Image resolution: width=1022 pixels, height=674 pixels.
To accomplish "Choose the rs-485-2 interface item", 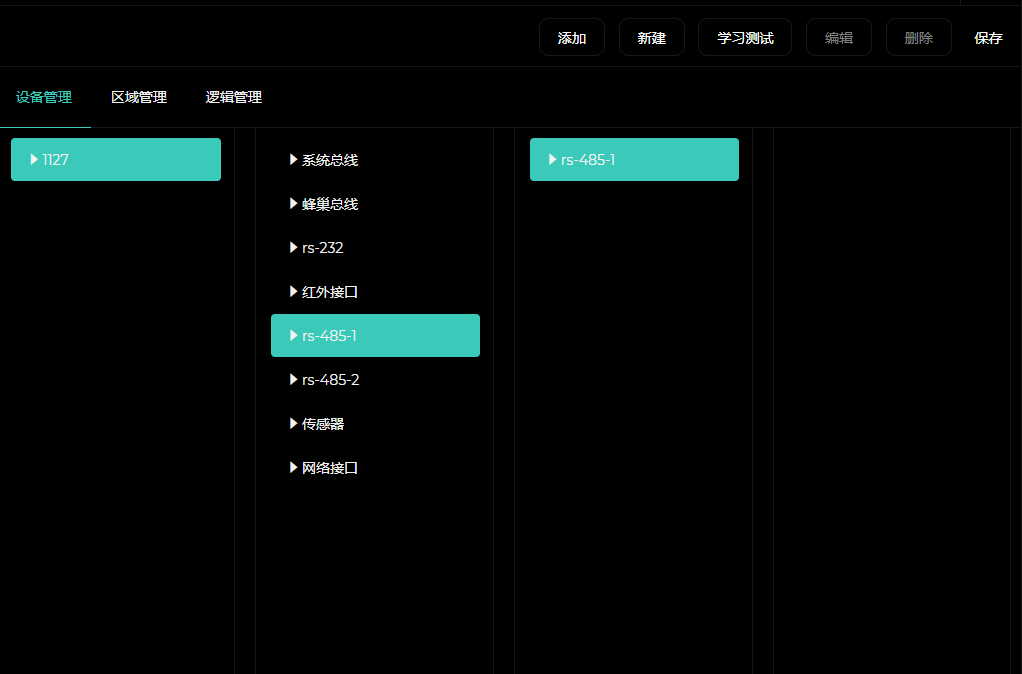I will (x=331, y=380).
